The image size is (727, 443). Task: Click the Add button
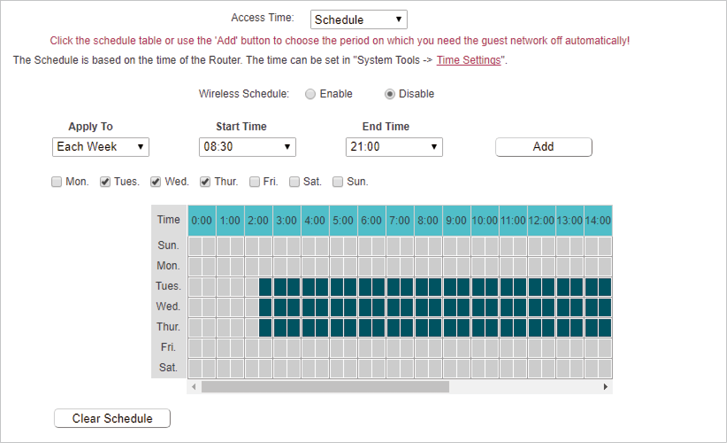(x=543, y=147)
